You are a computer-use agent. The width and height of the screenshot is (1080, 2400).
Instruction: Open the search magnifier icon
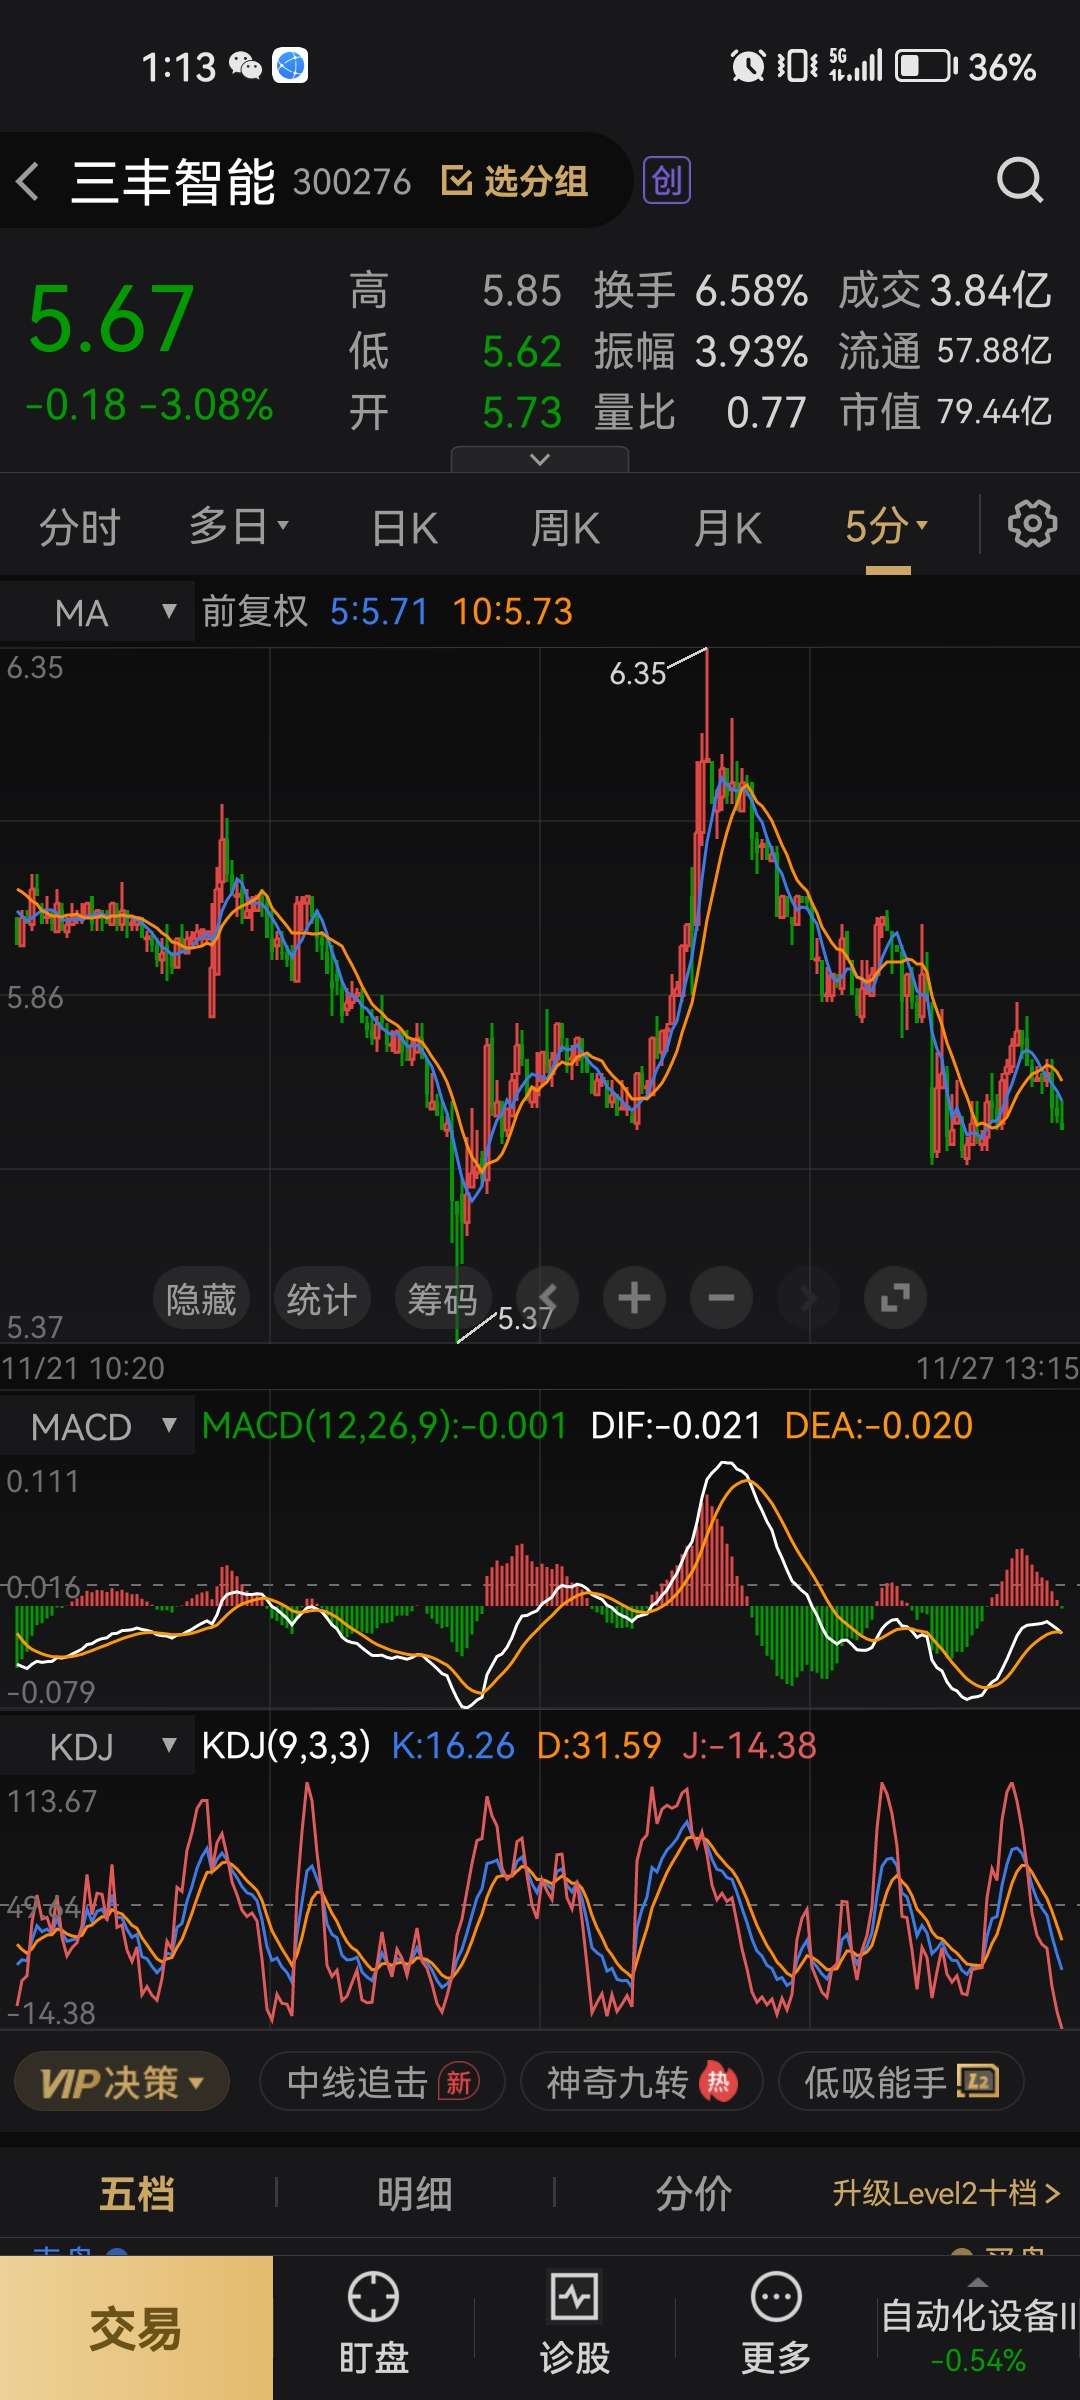(x=1020, y=181)
